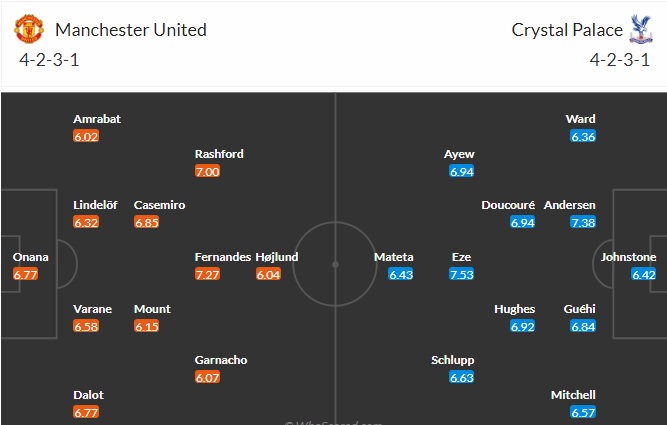Click player Mitchell's name
The width and height of the screenshot is (667, 425).
click(573, 395)
